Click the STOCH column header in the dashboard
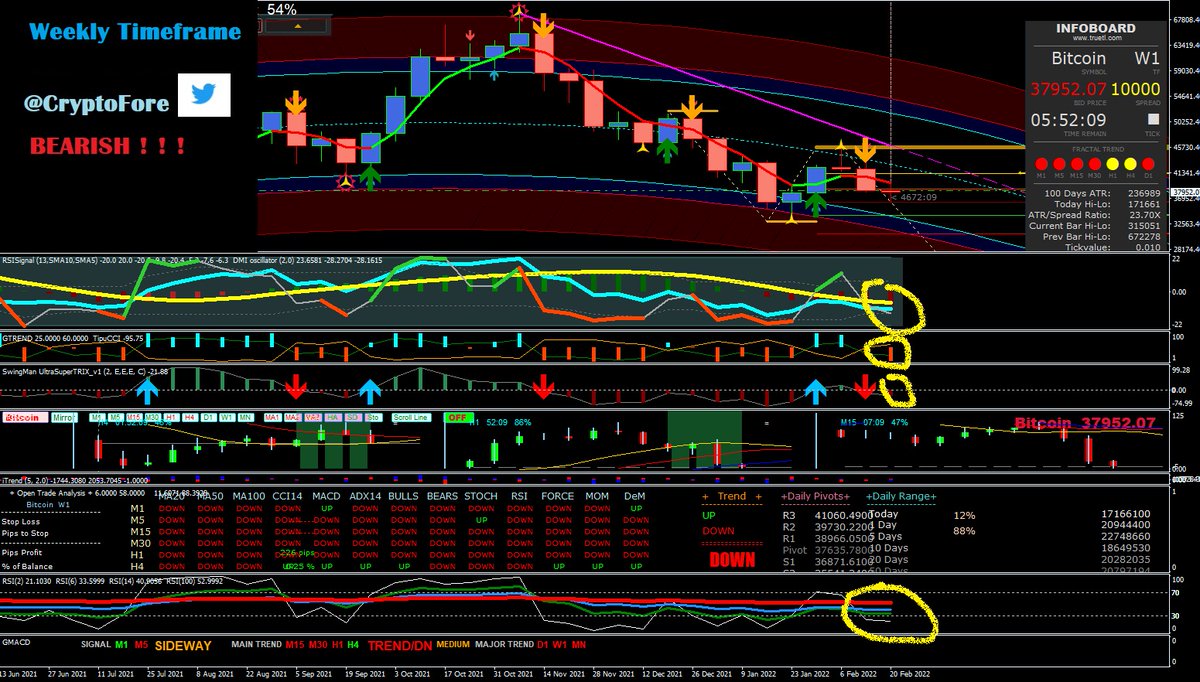This screenshot has width=1200, height=682. (x=481, y=496)
